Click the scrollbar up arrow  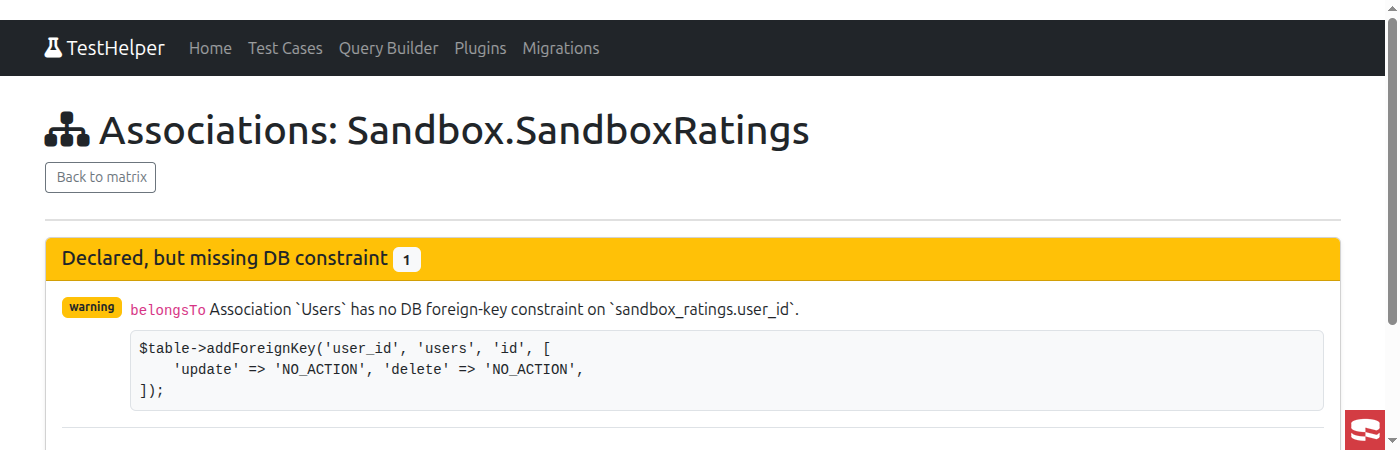point(1392,9)
